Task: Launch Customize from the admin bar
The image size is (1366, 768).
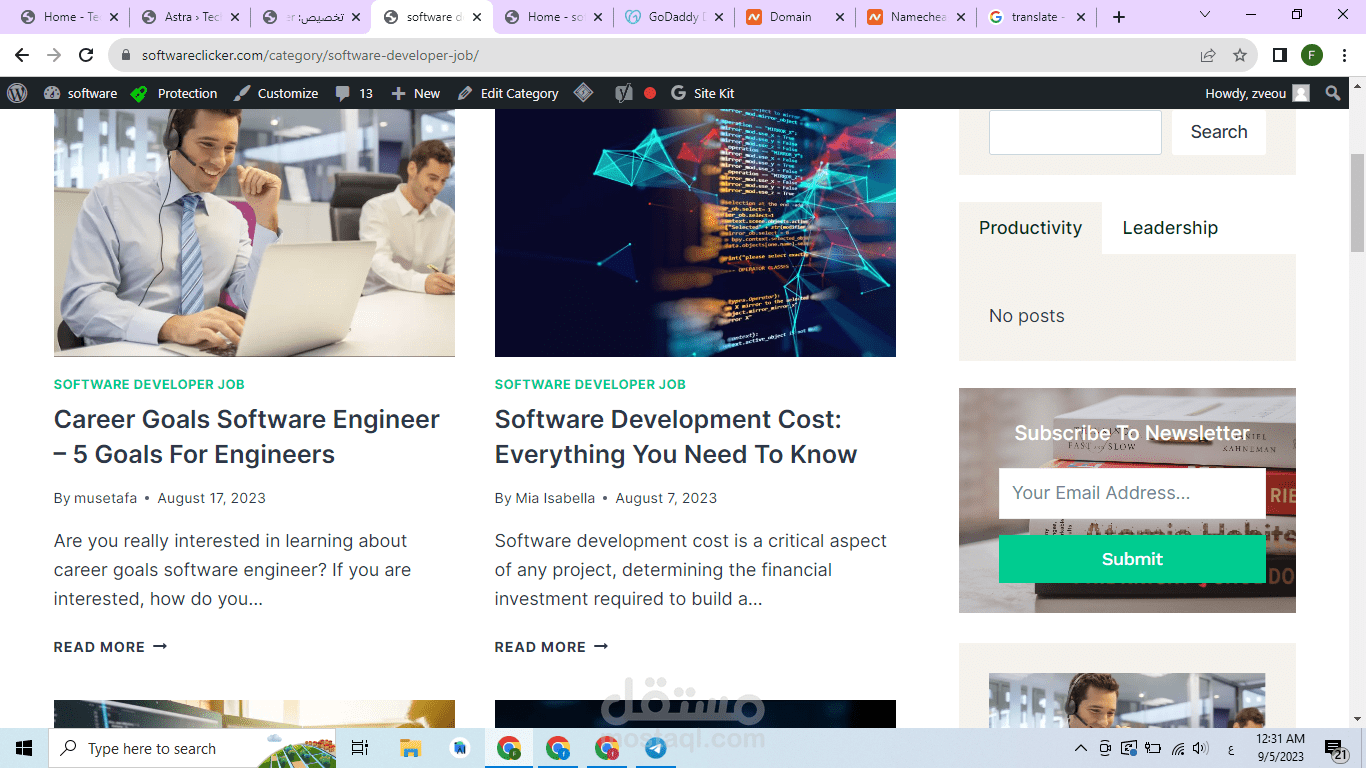Action: 276,93
